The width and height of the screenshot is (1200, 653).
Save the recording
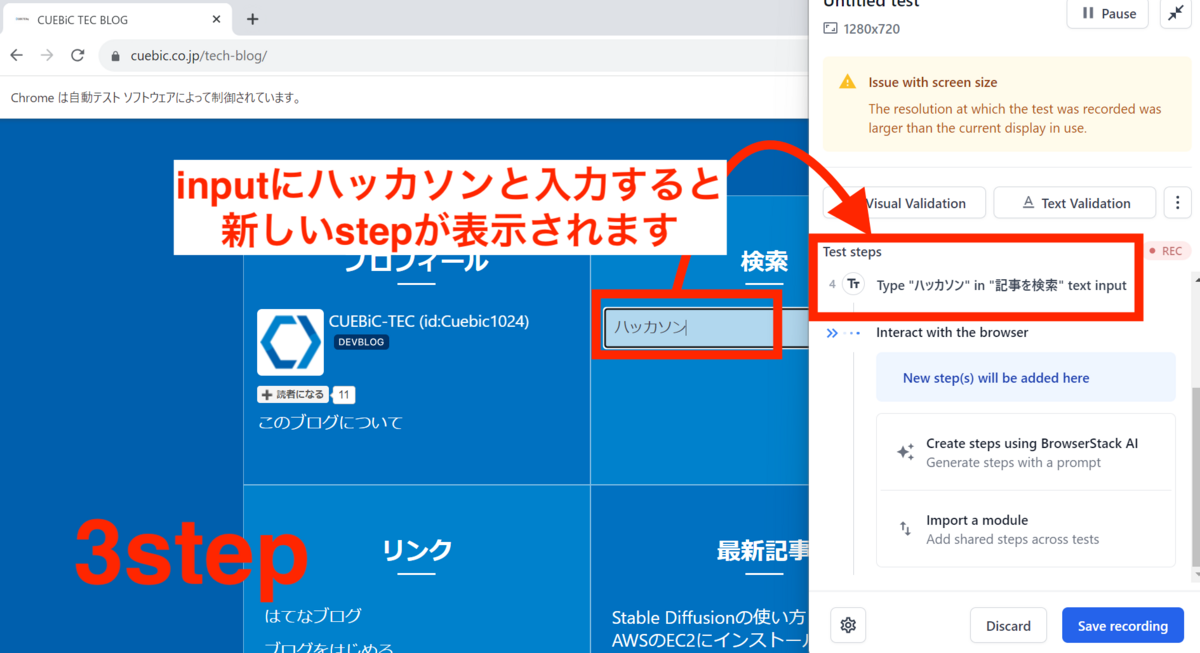click(x=1122, y=625)
